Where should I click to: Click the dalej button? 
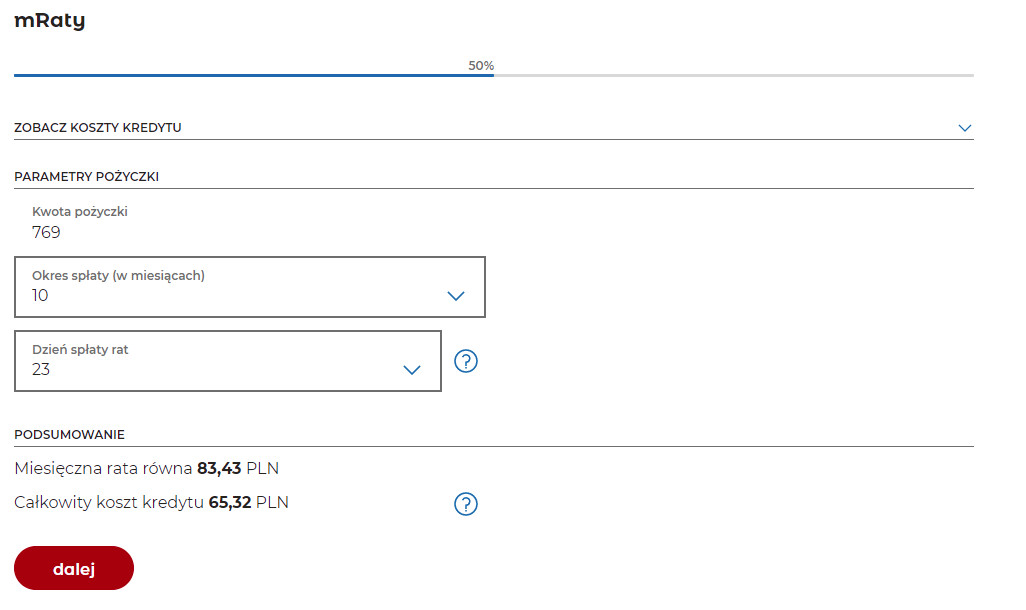click(x=74, y=568)
